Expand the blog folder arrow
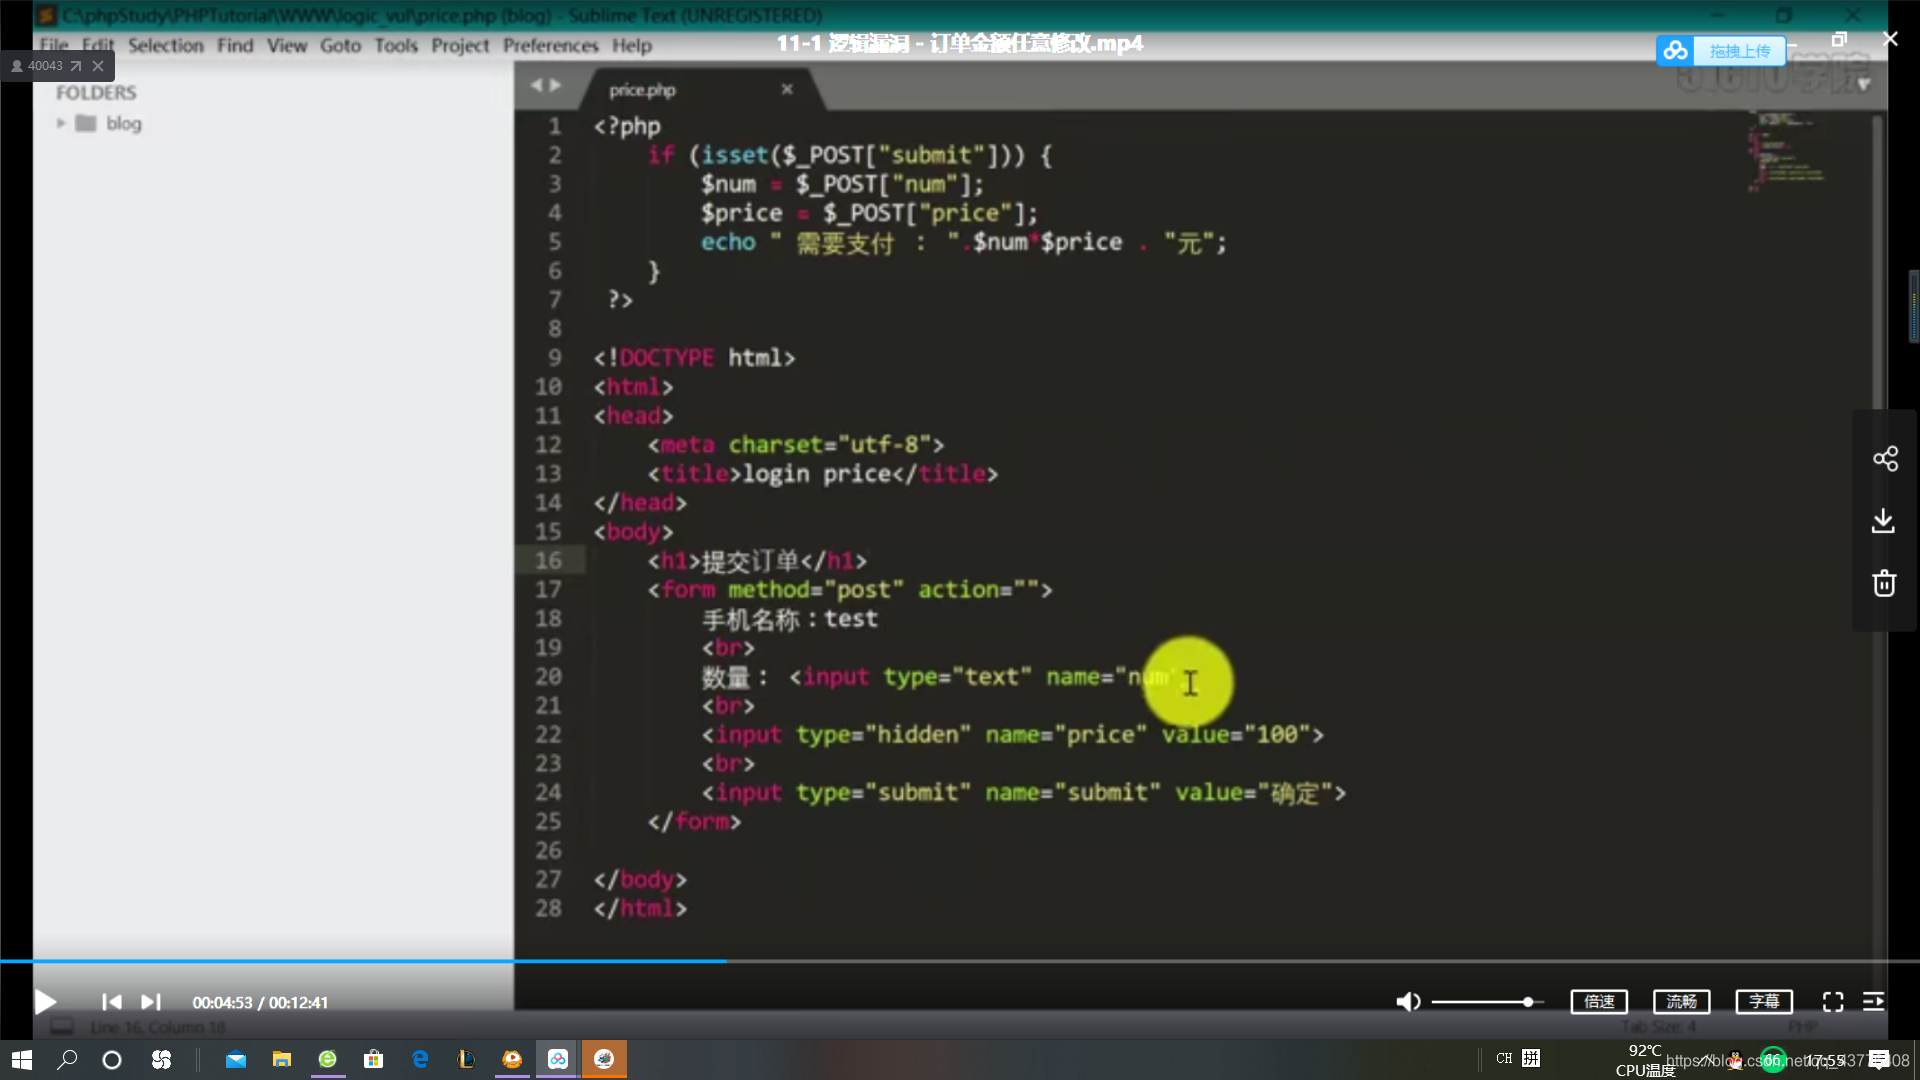1920x1080 pixels. [x=61, y=123]
